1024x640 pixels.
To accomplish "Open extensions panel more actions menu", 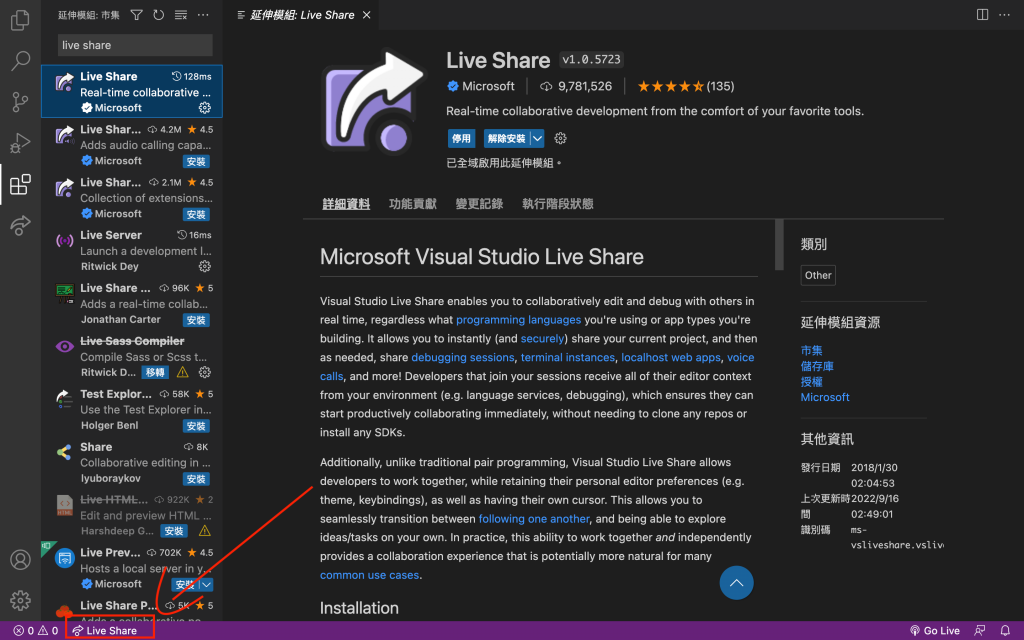I will pos(203,14).
